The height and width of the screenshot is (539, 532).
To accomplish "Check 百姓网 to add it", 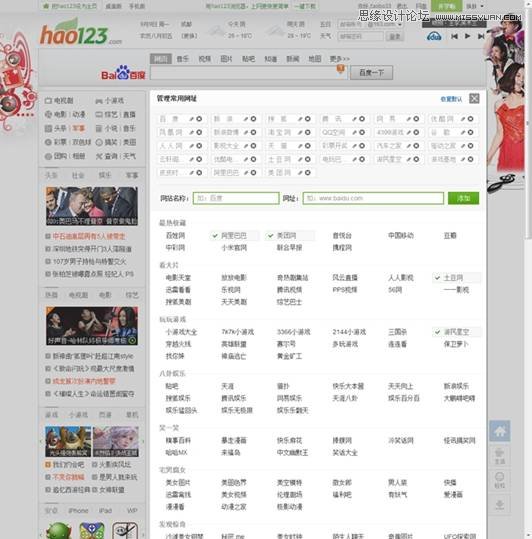I will click(x=175, y=236).
